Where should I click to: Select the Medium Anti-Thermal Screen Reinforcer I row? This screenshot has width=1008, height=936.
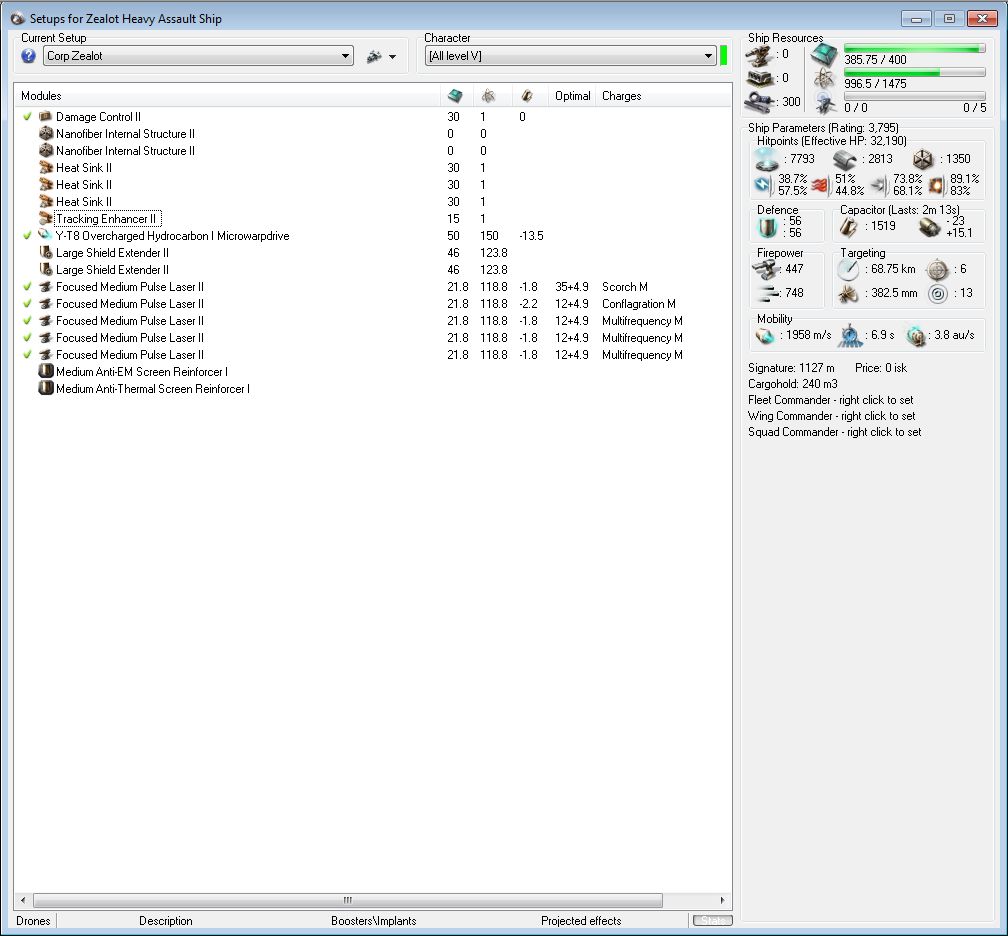[373, 389]
